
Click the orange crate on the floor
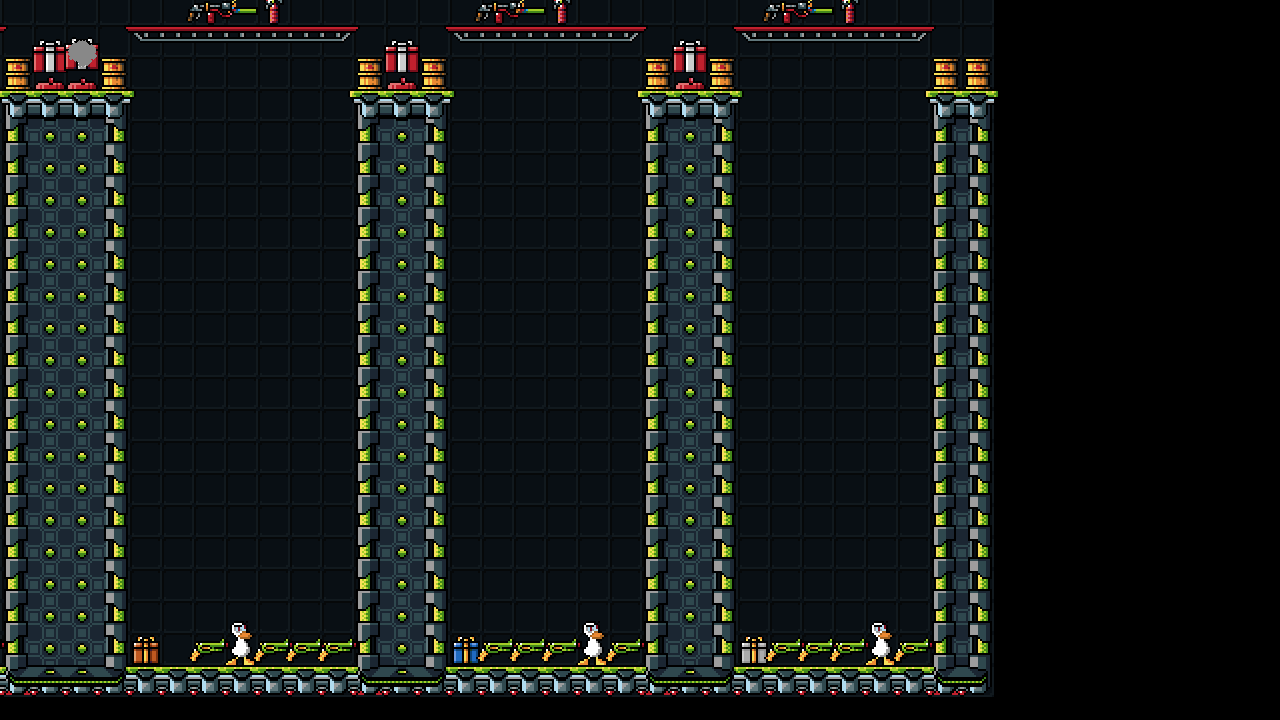tap(146, 651)
